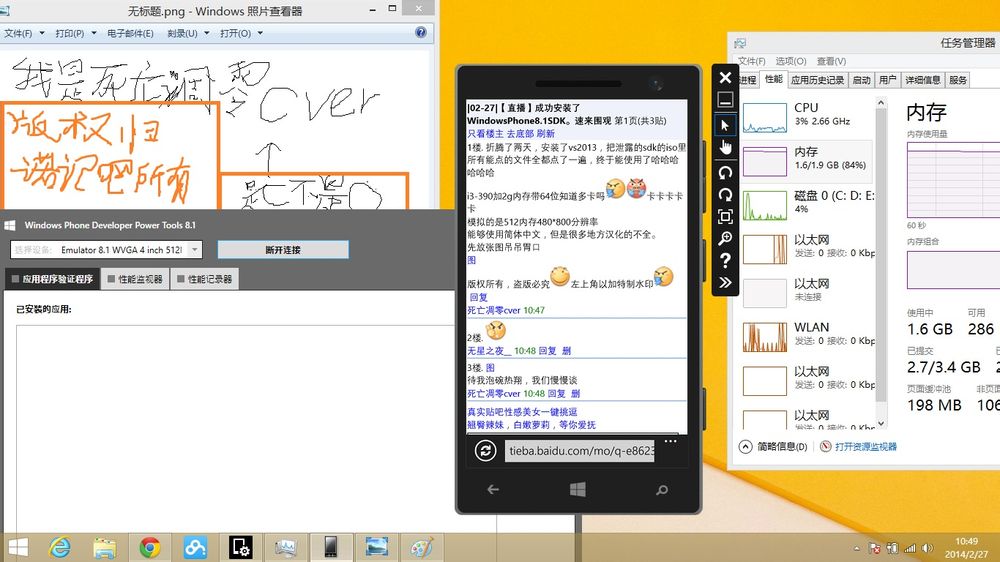Open 打开资源监视器 link
This screenshot has width=1000, height=562.
click(859, 447)
